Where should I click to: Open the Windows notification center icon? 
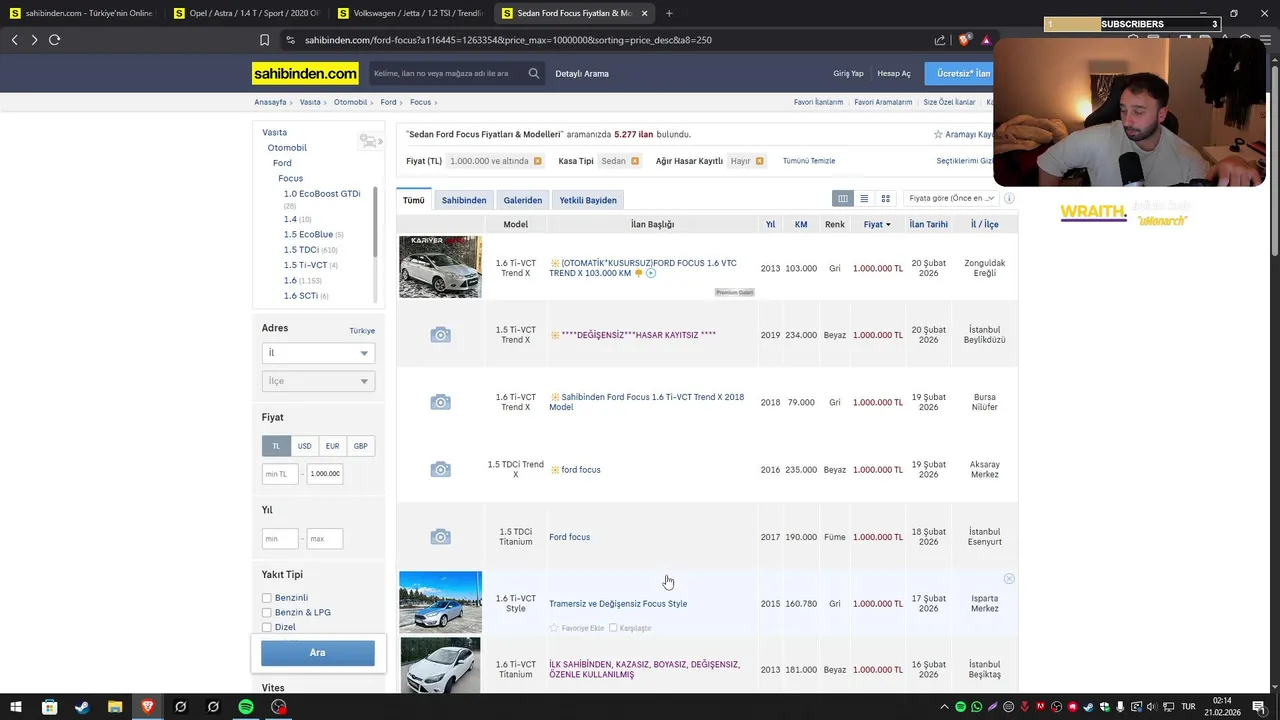click(1260, 707)
